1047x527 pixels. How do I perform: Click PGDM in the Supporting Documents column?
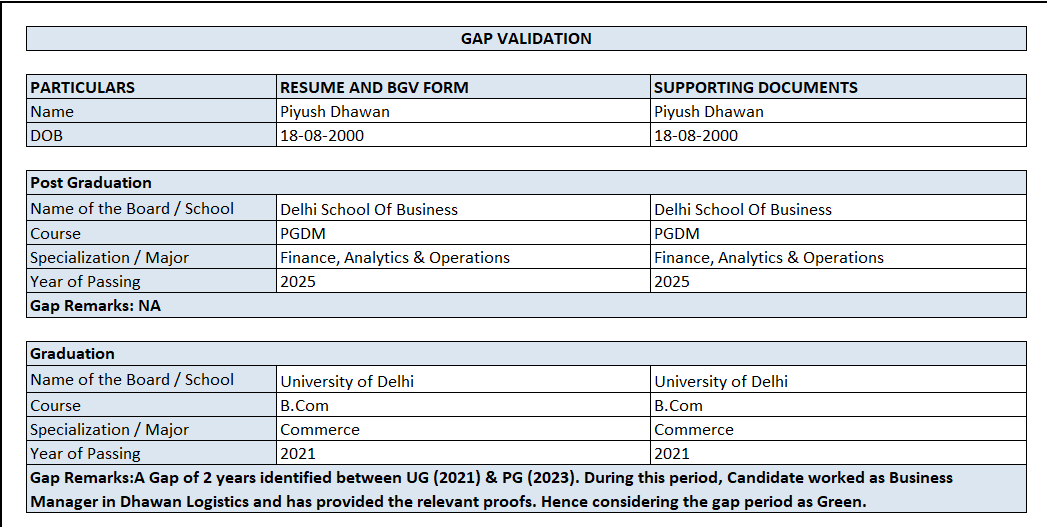click(x=838, y=234)
